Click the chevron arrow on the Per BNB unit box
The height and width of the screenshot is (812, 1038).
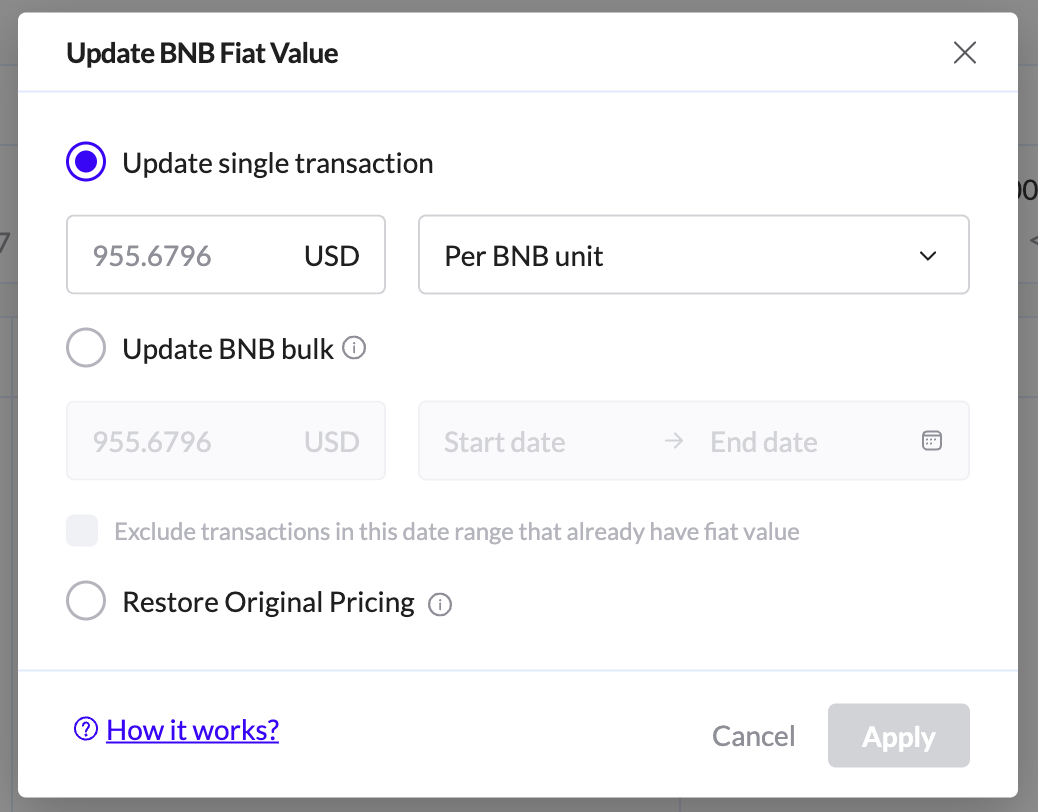(x=928, y=256)
